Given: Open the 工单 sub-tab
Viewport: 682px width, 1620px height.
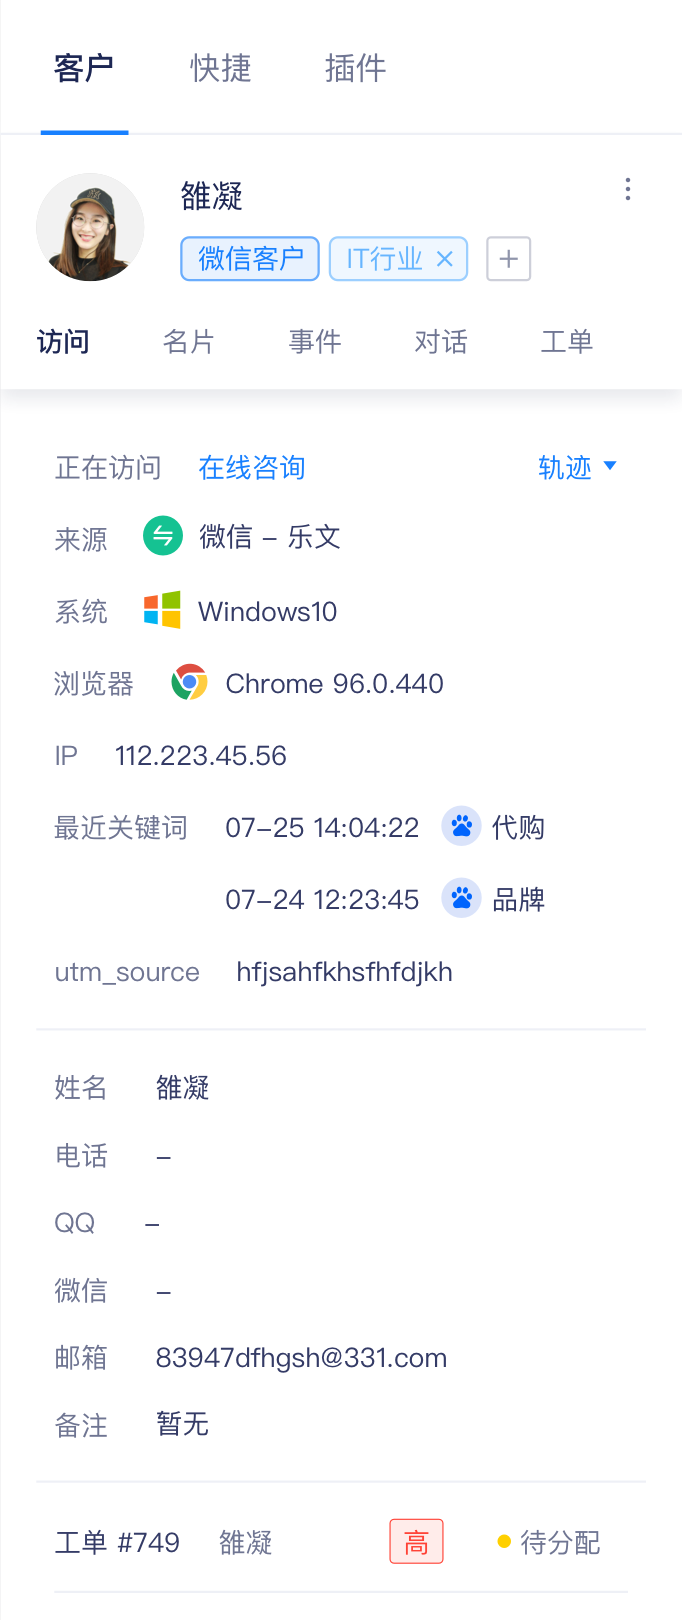Looking at the screenshot, I should tap(567, 342).
